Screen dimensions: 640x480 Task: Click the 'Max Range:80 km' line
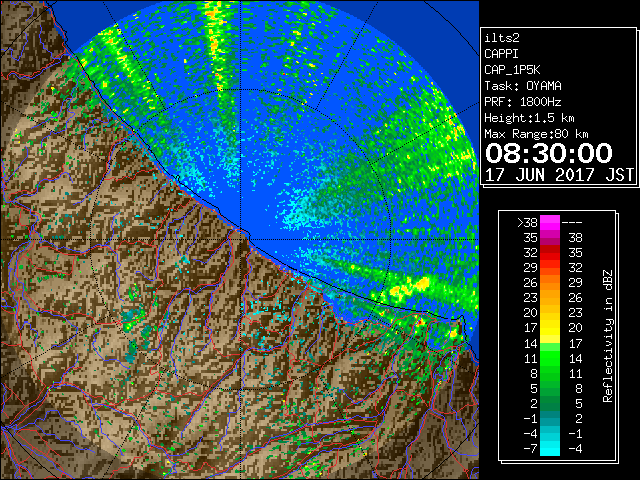(536, 134)
